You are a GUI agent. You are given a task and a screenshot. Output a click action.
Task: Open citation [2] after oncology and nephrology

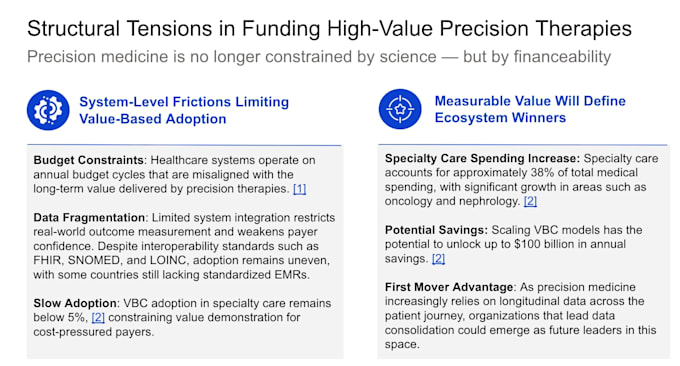click(530, 201)
